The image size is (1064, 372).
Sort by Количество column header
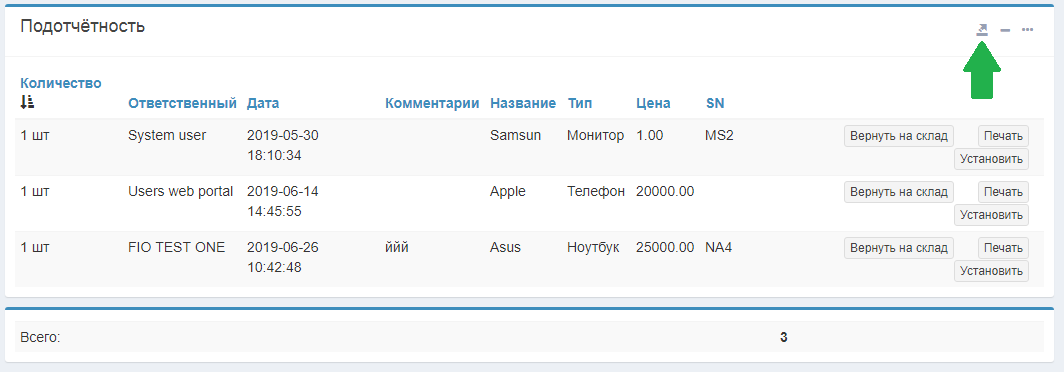click(x=61, y=83)
